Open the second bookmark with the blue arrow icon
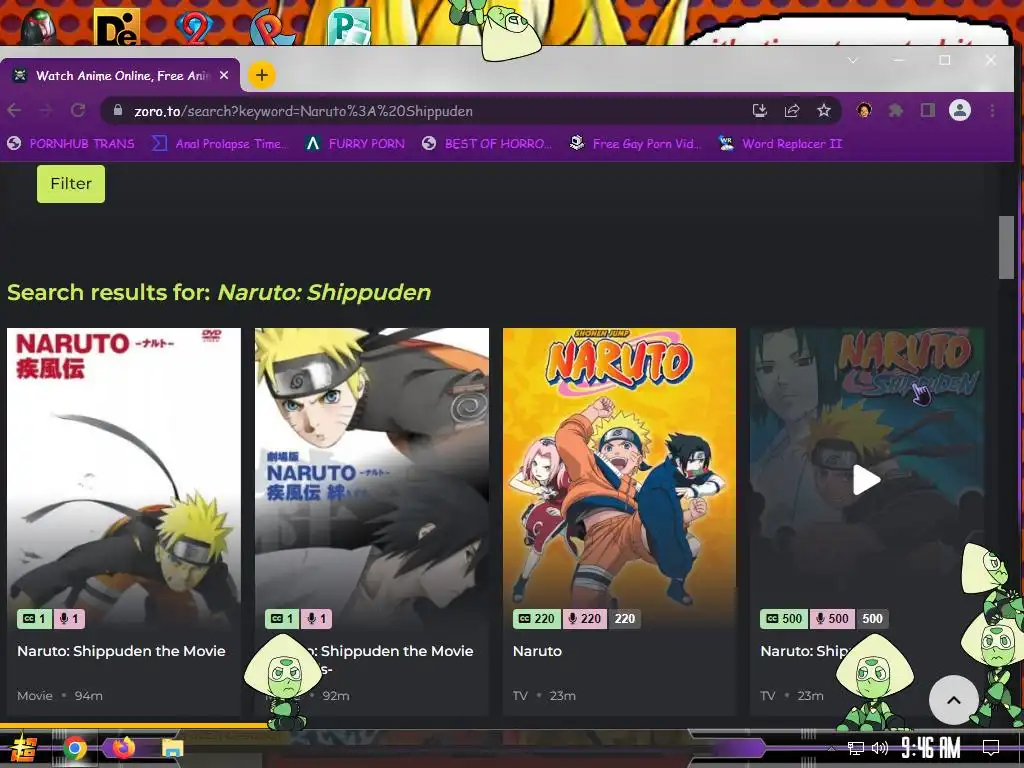This screenshot has width=1024, height=768. tap(219, 144)
